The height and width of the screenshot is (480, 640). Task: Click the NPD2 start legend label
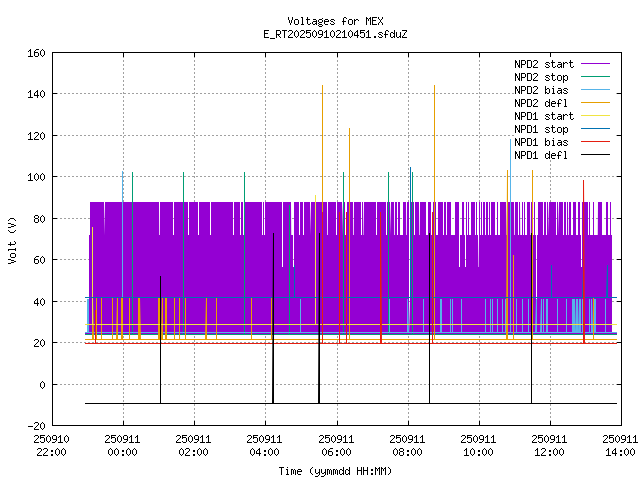click(542, 64)
